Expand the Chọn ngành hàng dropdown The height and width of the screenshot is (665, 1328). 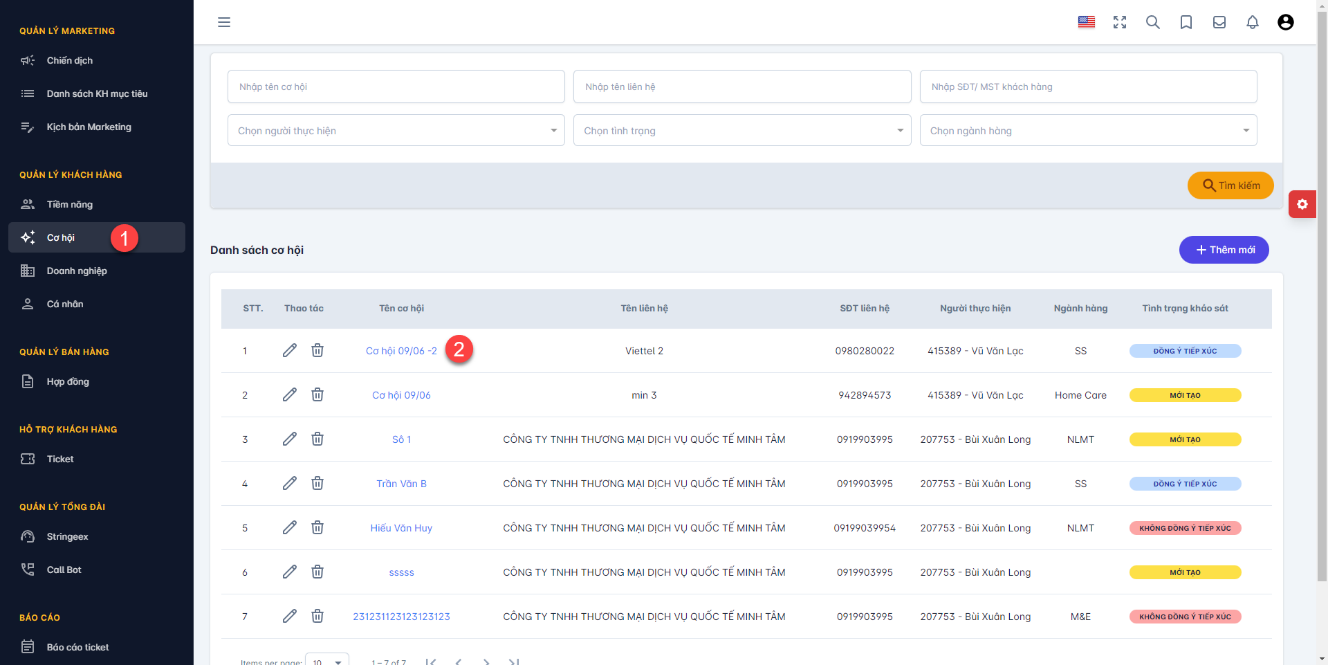point(1088,130)
